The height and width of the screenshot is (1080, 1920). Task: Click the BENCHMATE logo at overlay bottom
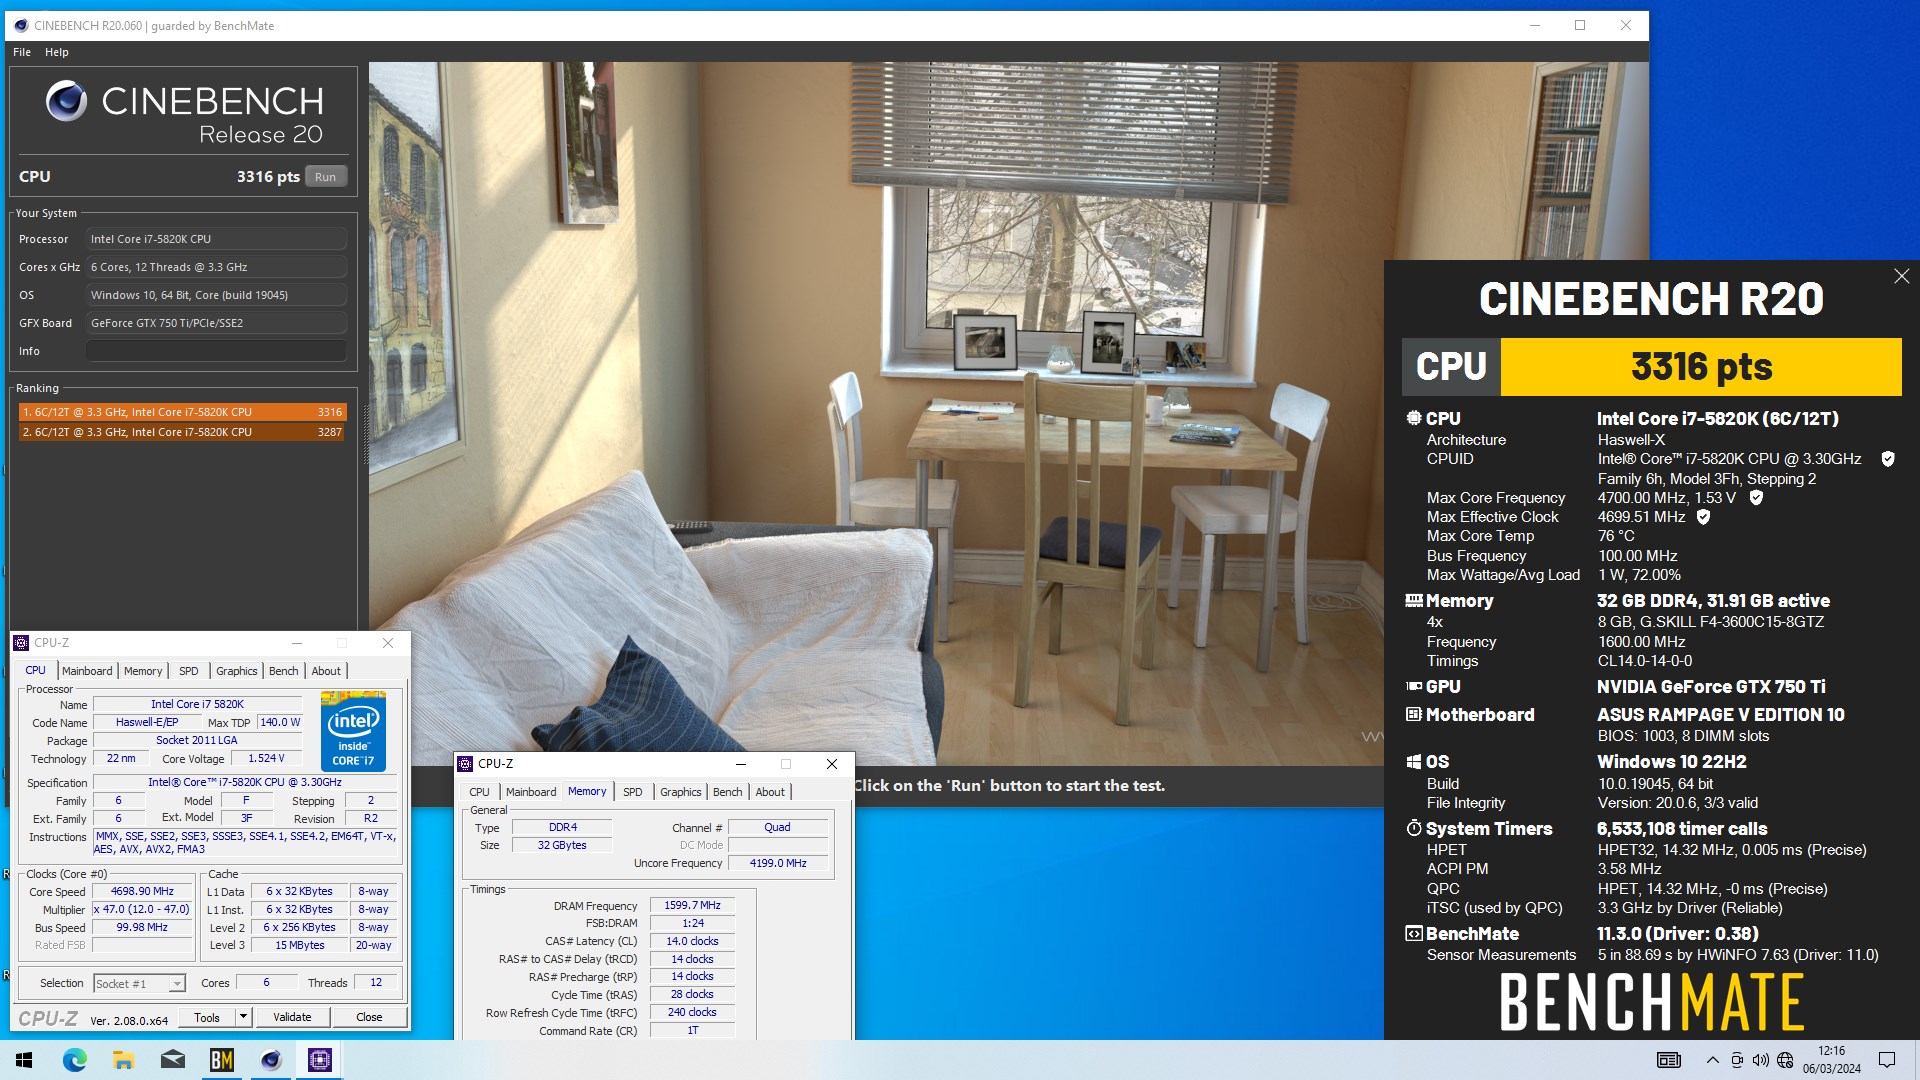[x=1652, y=1002]
